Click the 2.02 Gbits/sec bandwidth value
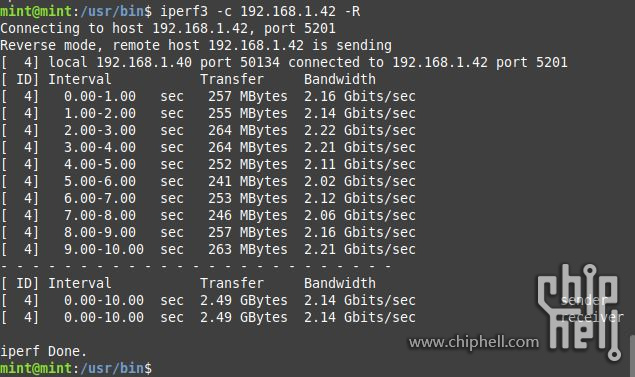Screen dimensions: 635x377 pos(360,181)
